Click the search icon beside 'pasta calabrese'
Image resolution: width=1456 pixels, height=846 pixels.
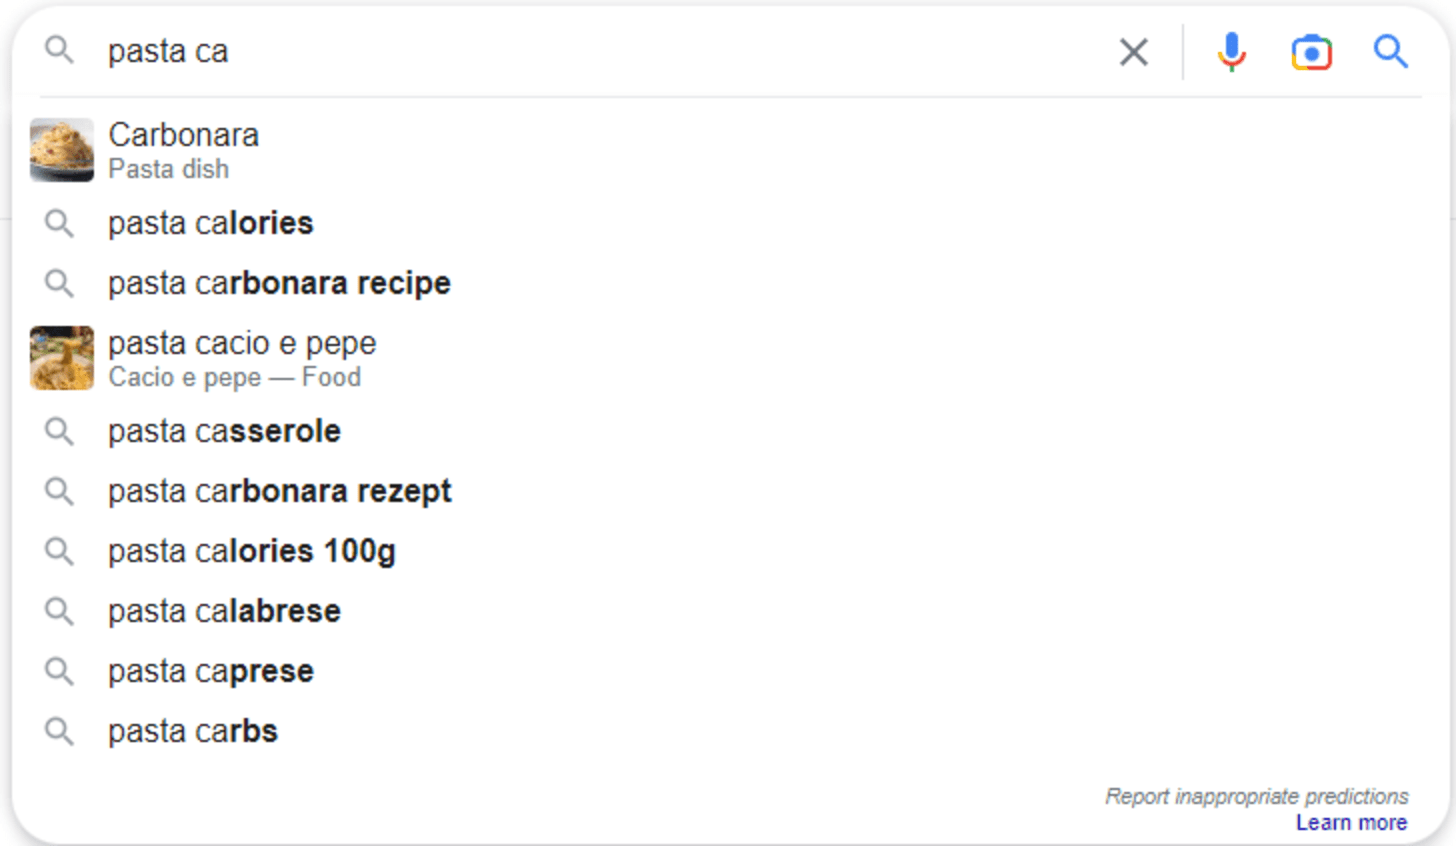59,611
